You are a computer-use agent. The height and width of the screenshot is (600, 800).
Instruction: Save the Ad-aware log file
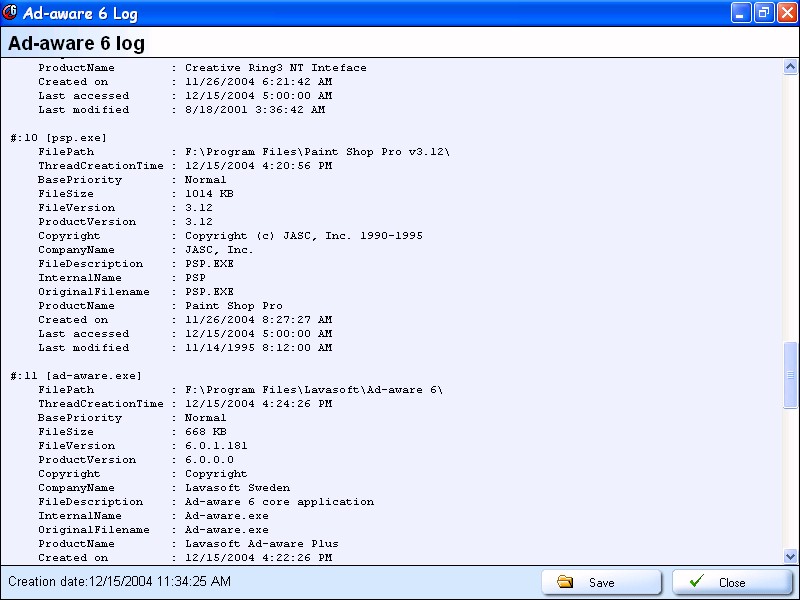pyautogui.click(x=602, y=582)
